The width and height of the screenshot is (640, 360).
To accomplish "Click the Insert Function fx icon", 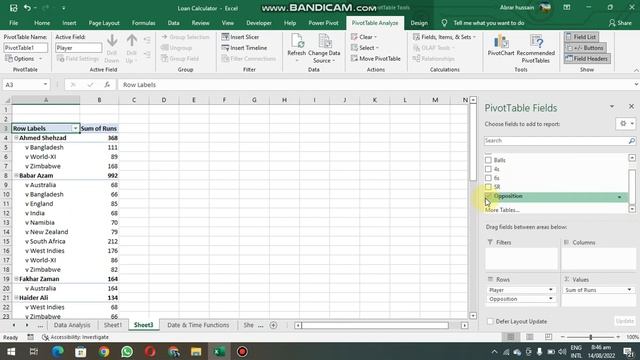I will coord(107,84).
